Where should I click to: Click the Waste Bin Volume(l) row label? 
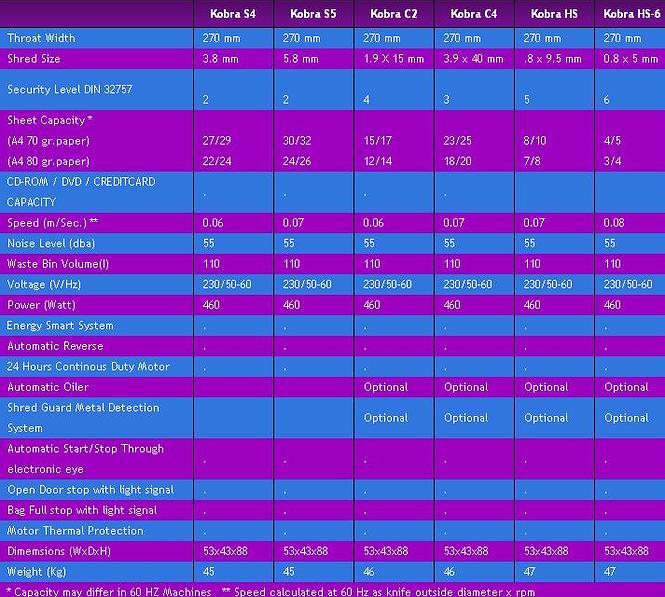click(56, 264)
